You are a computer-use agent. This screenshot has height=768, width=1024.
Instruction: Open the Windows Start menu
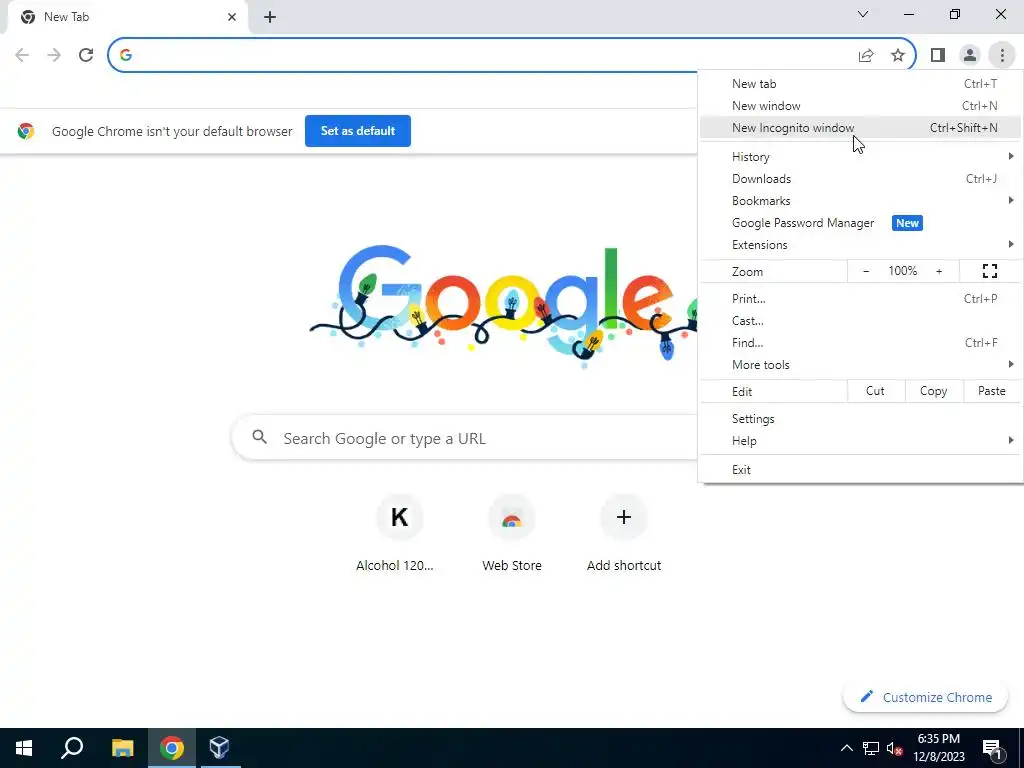24,748
